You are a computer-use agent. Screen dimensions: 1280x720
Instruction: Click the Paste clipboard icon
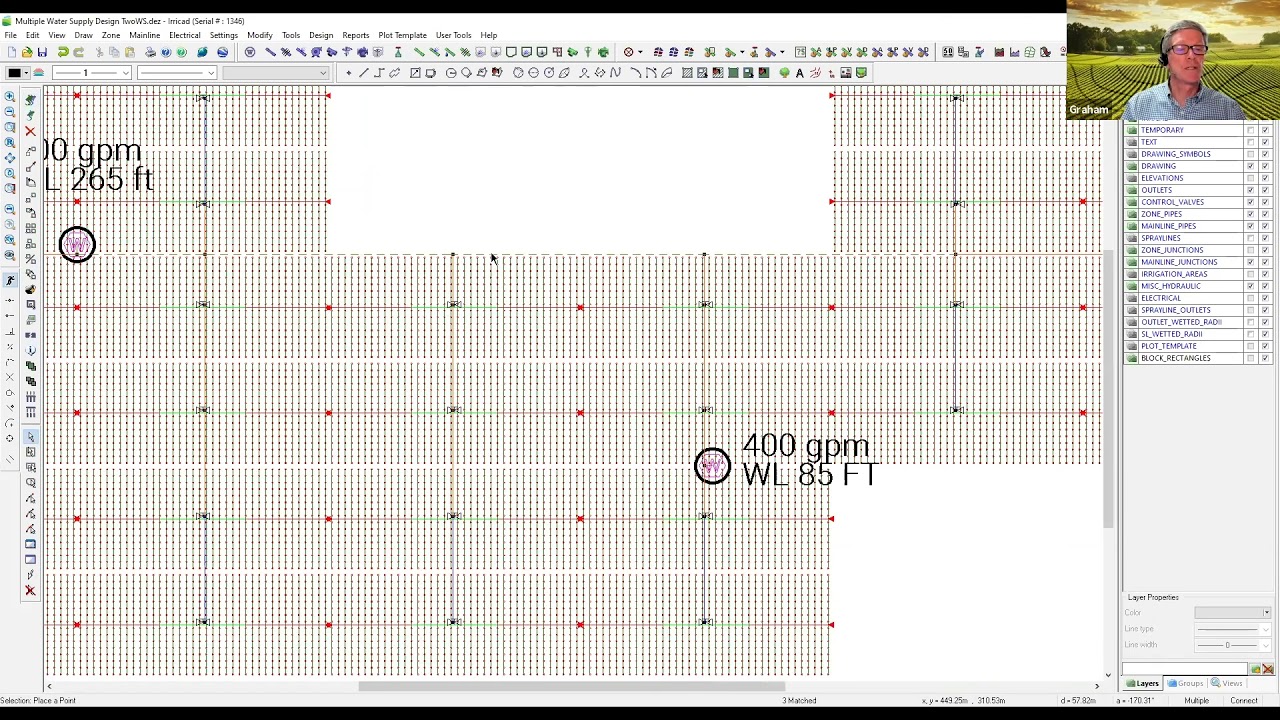[x=130, y=52]
